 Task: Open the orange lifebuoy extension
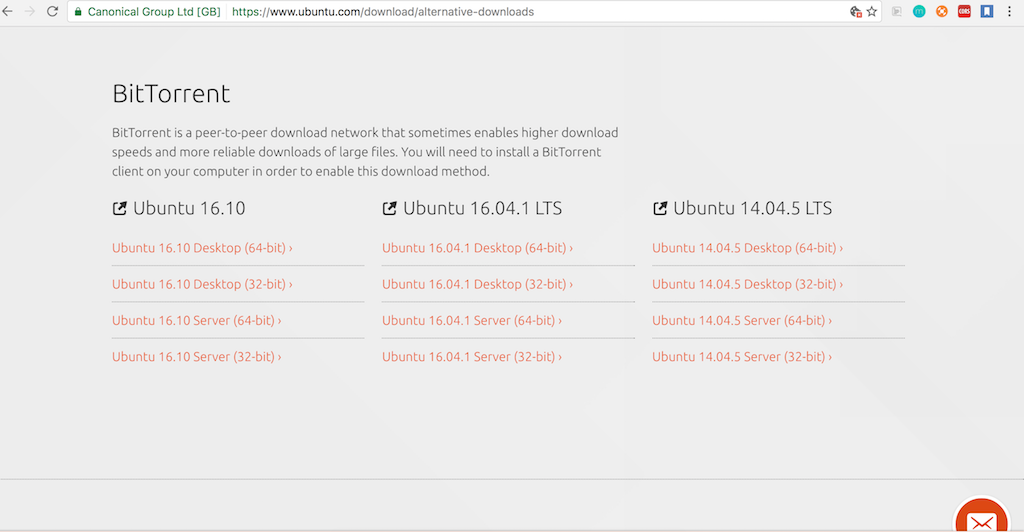[x=942, y=12]
